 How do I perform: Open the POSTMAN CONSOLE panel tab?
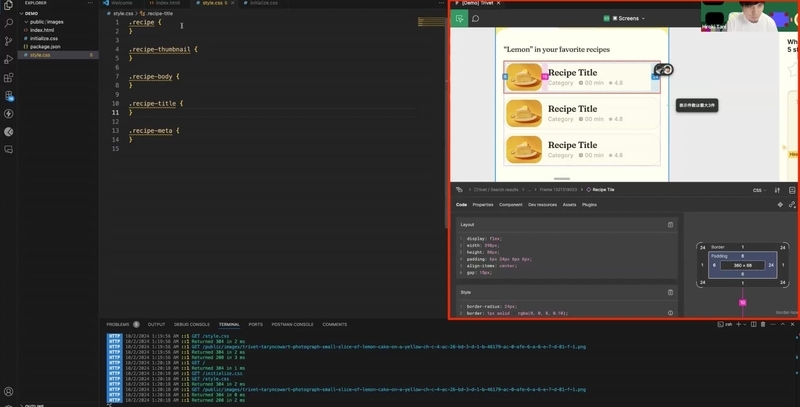(x=292, y=324)
